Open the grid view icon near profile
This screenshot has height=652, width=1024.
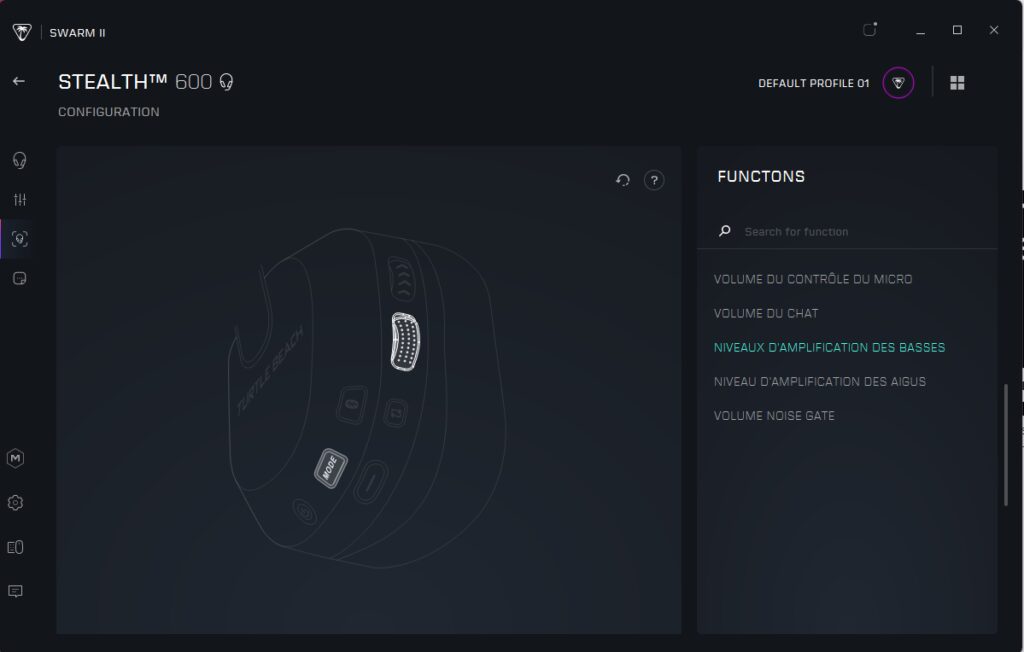point(957,83)
